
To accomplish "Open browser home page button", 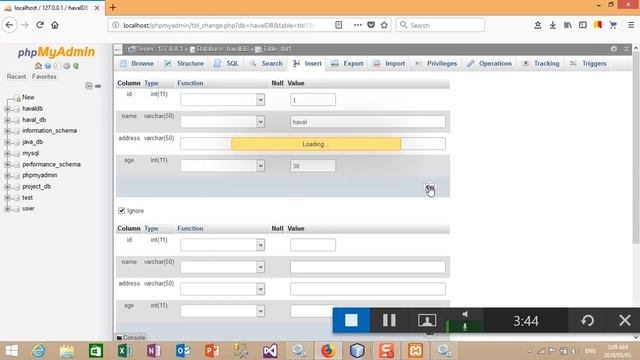I will click(55, 25).
